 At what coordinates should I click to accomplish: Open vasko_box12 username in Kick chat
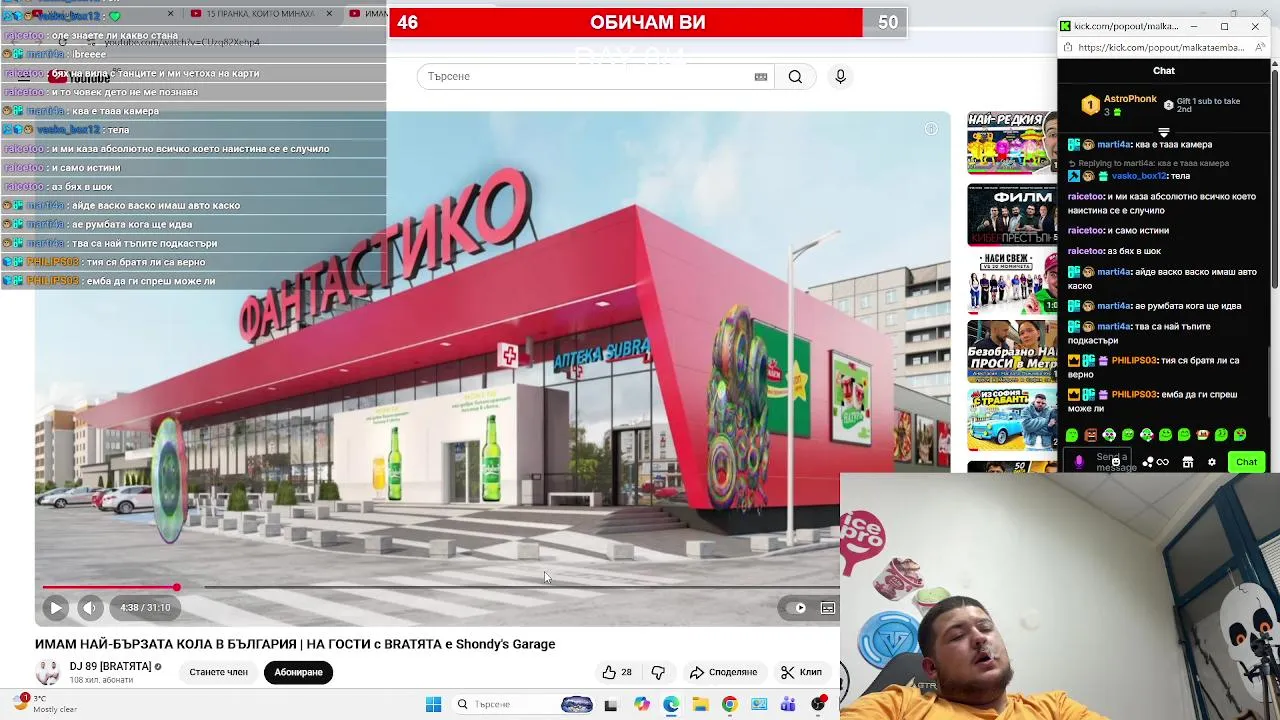click(1139, 176)
